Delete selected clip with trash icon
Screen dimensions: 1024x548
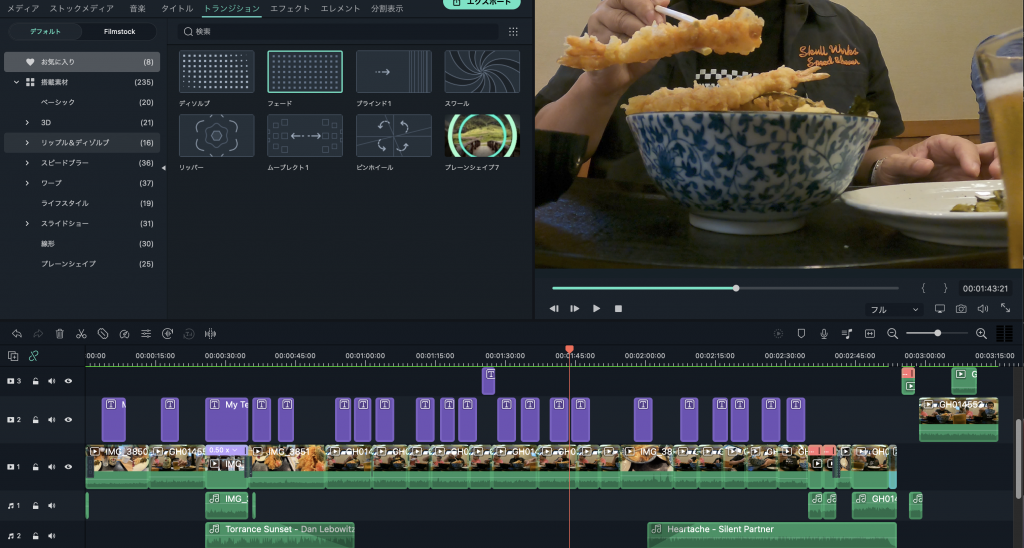point(59,334)
